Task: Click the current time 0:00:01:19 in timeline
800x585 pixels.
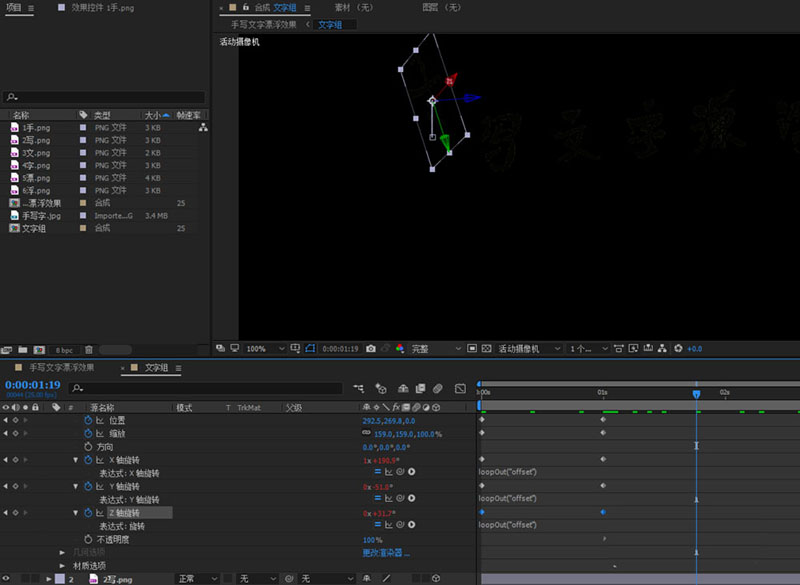Action: pos(33,385)
